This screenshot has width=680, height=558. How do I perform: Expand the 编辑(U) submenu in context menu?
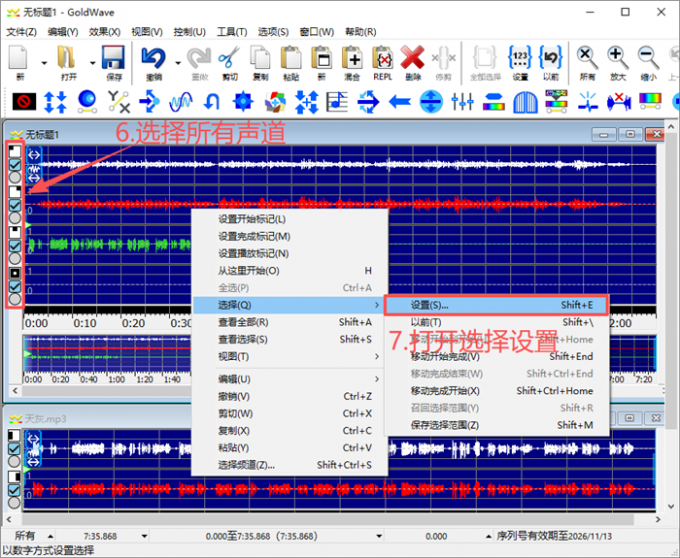tap(289, 379)
